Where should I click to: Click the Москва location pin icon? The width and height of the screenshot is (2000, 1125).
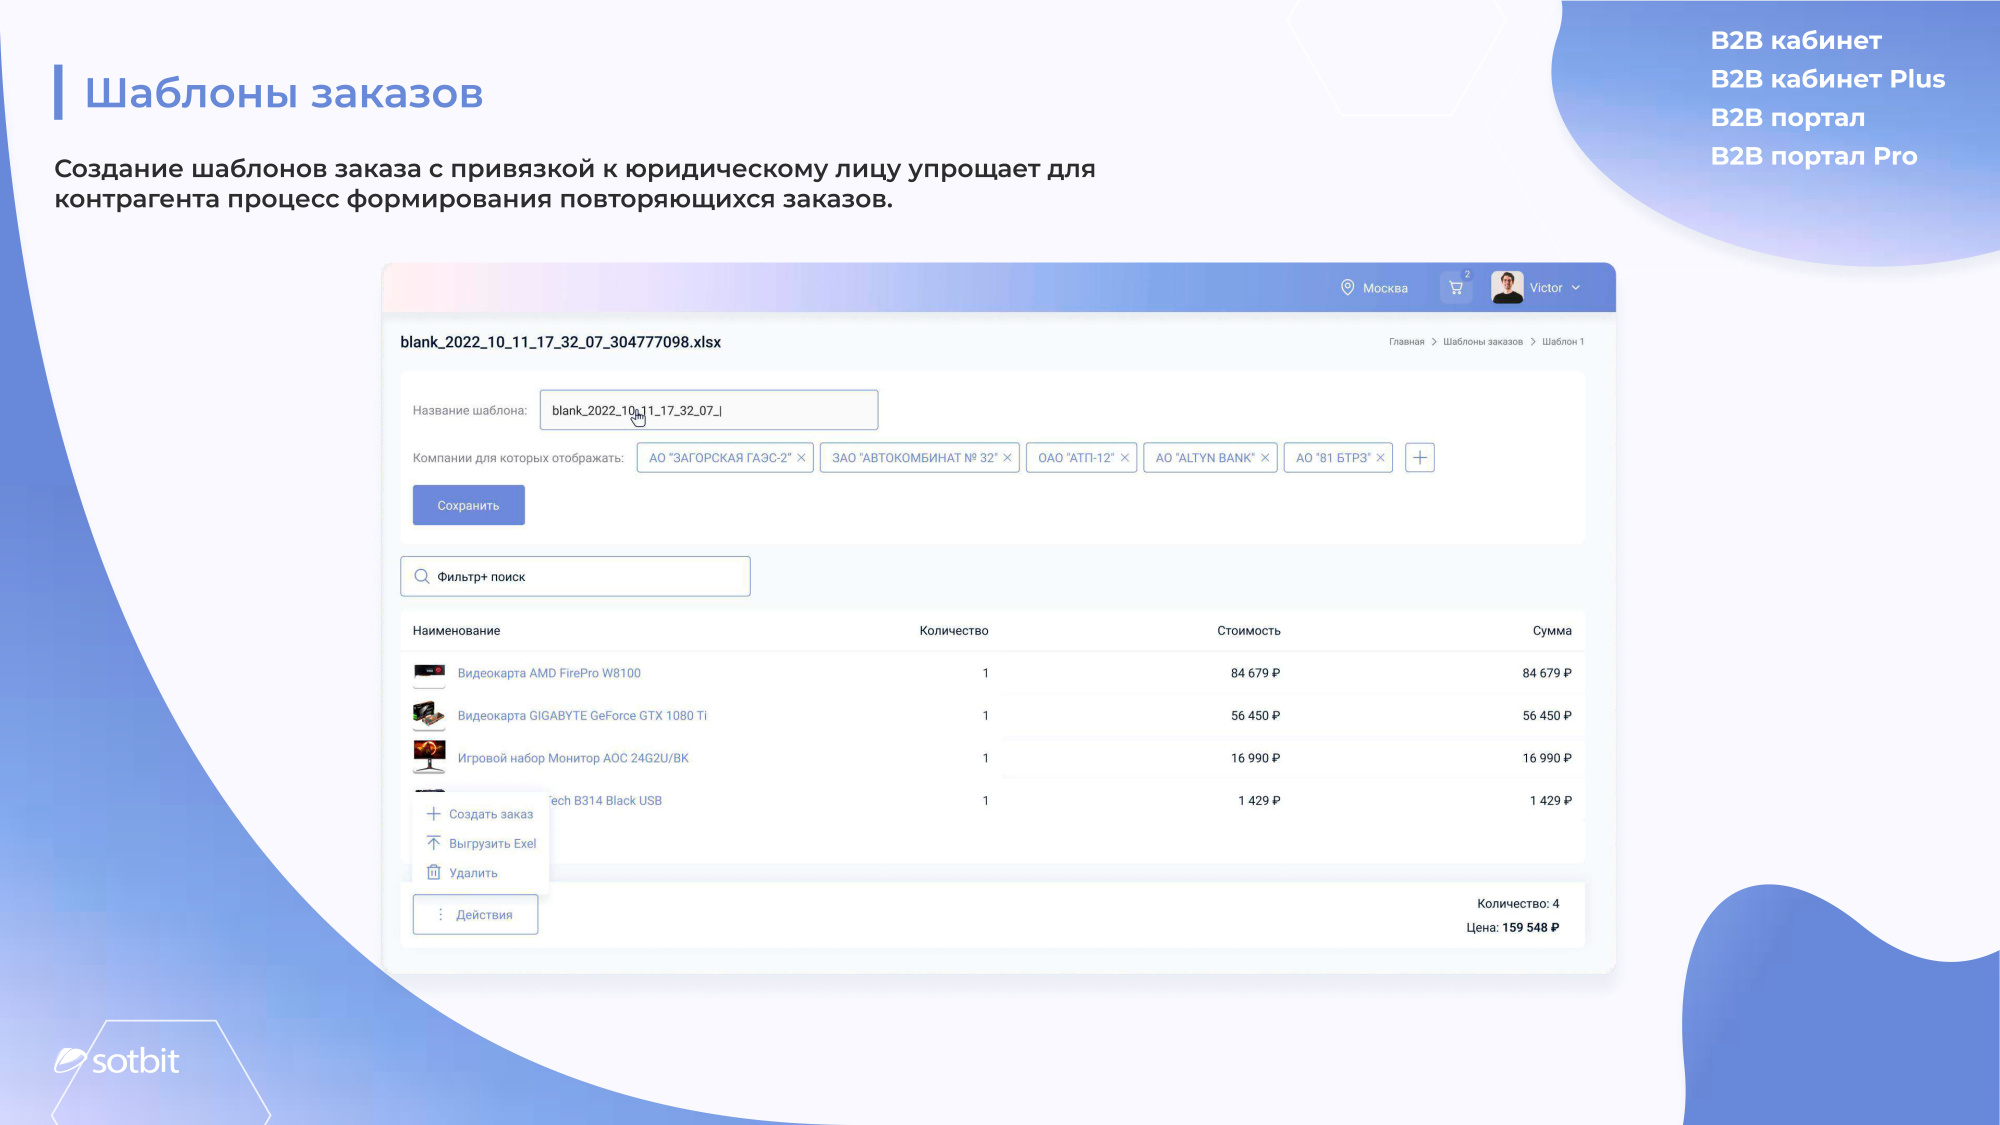[1347, 288]
